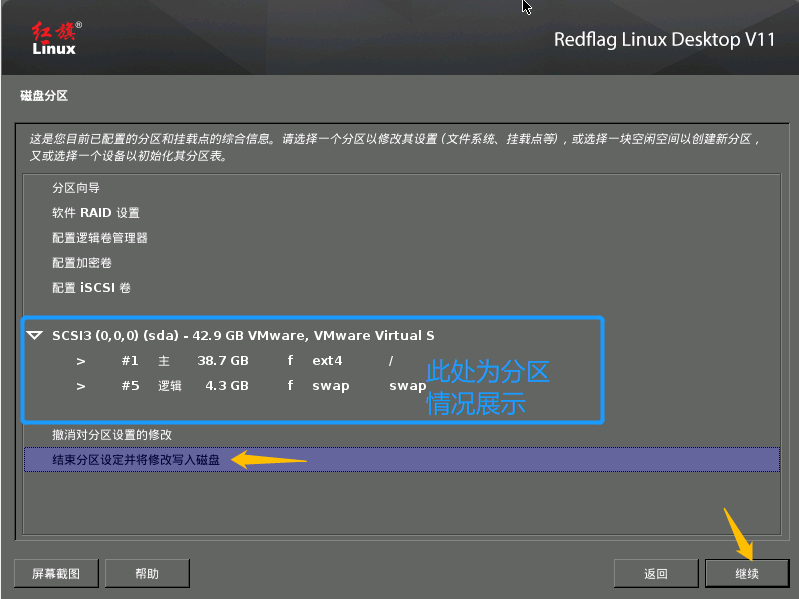Click the > marker of partition #1
The height and width of the screenshot is (599, 799).
81,361
